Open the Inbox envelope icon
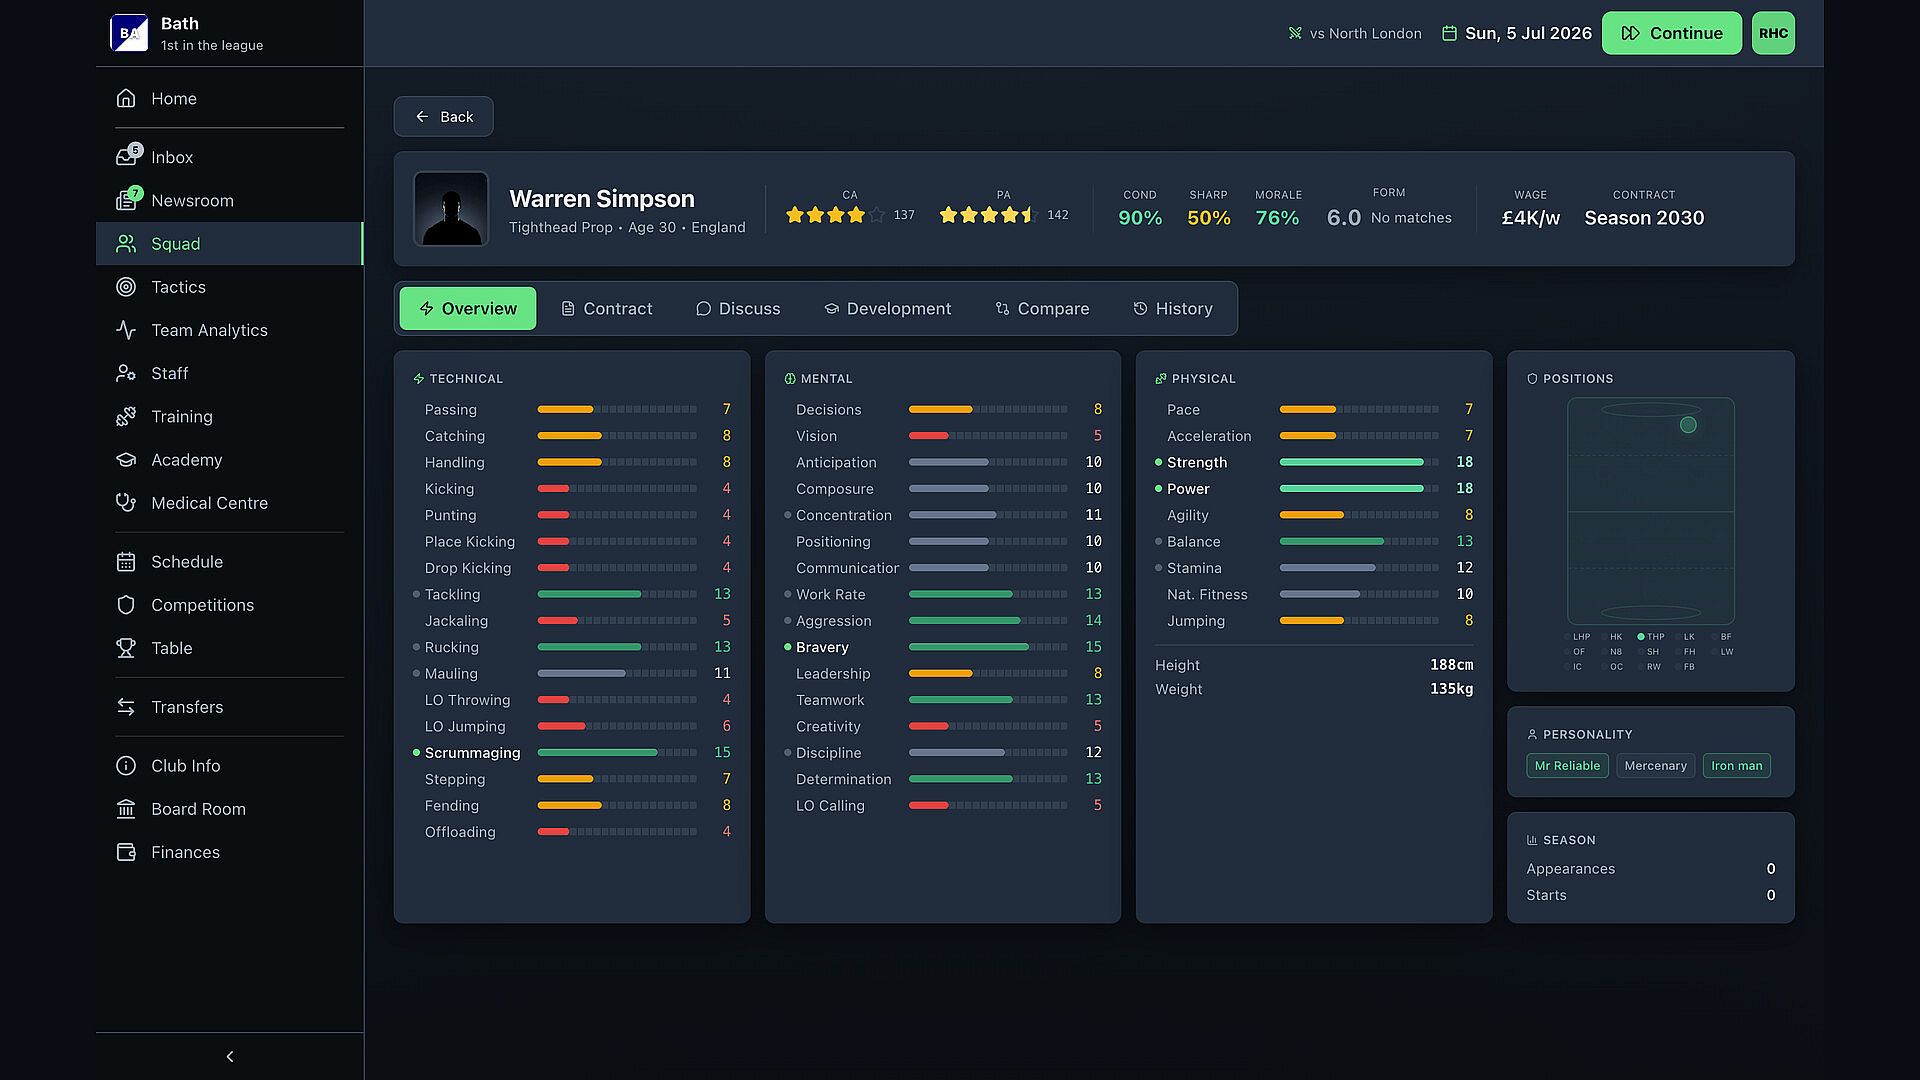This screenshot has width=1920, height=1080. coord(126,157)
